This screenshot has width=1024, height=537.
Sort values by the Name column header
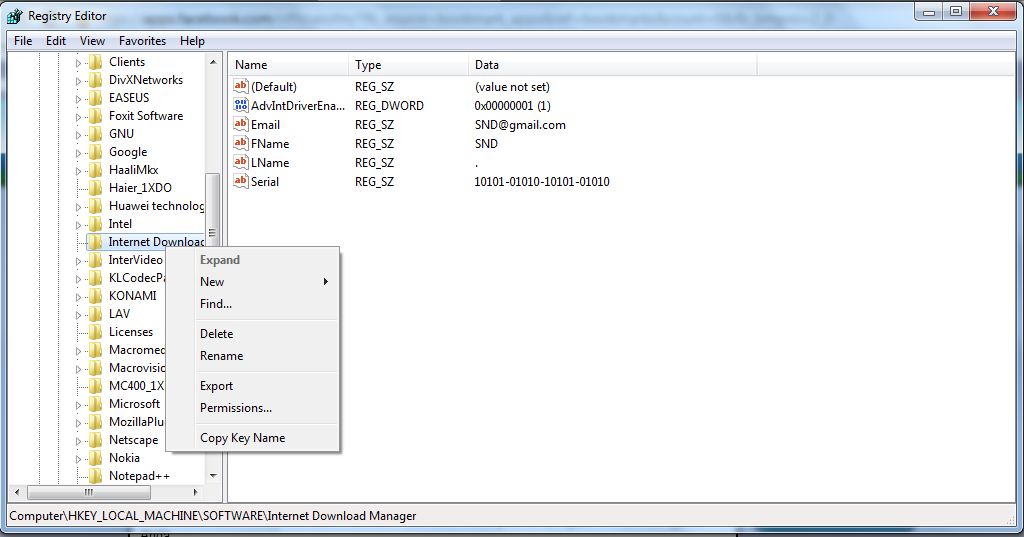point(288,65)
